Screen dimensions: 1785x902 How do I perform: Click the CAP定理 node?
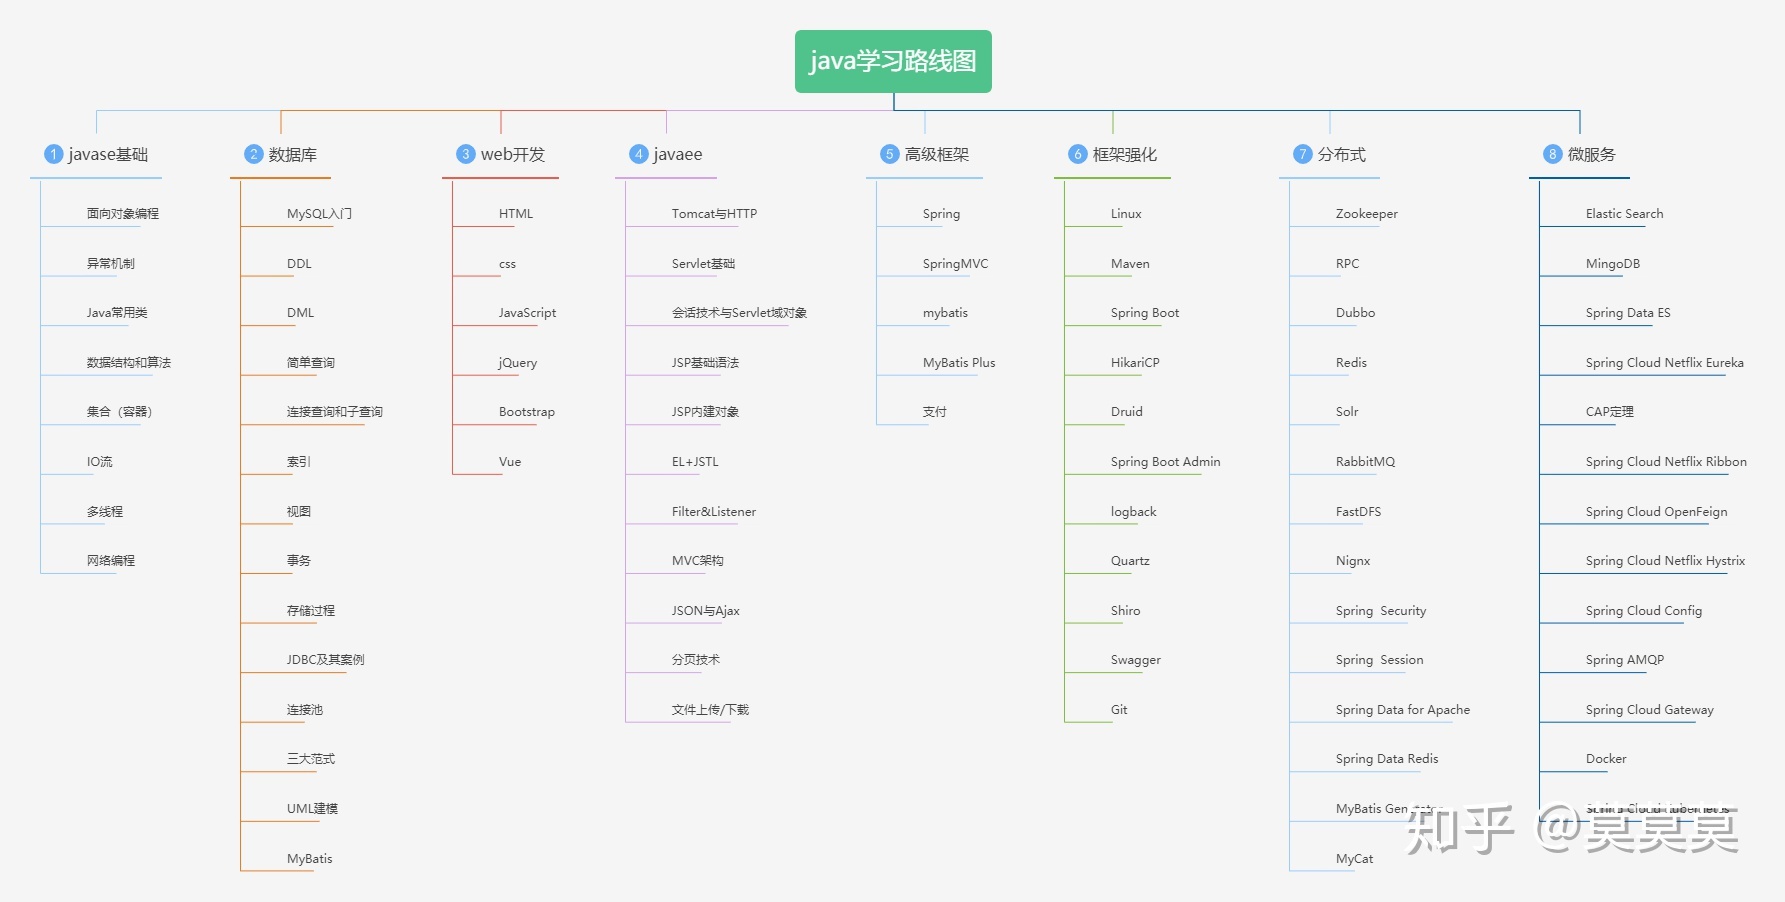[1610, 412]
